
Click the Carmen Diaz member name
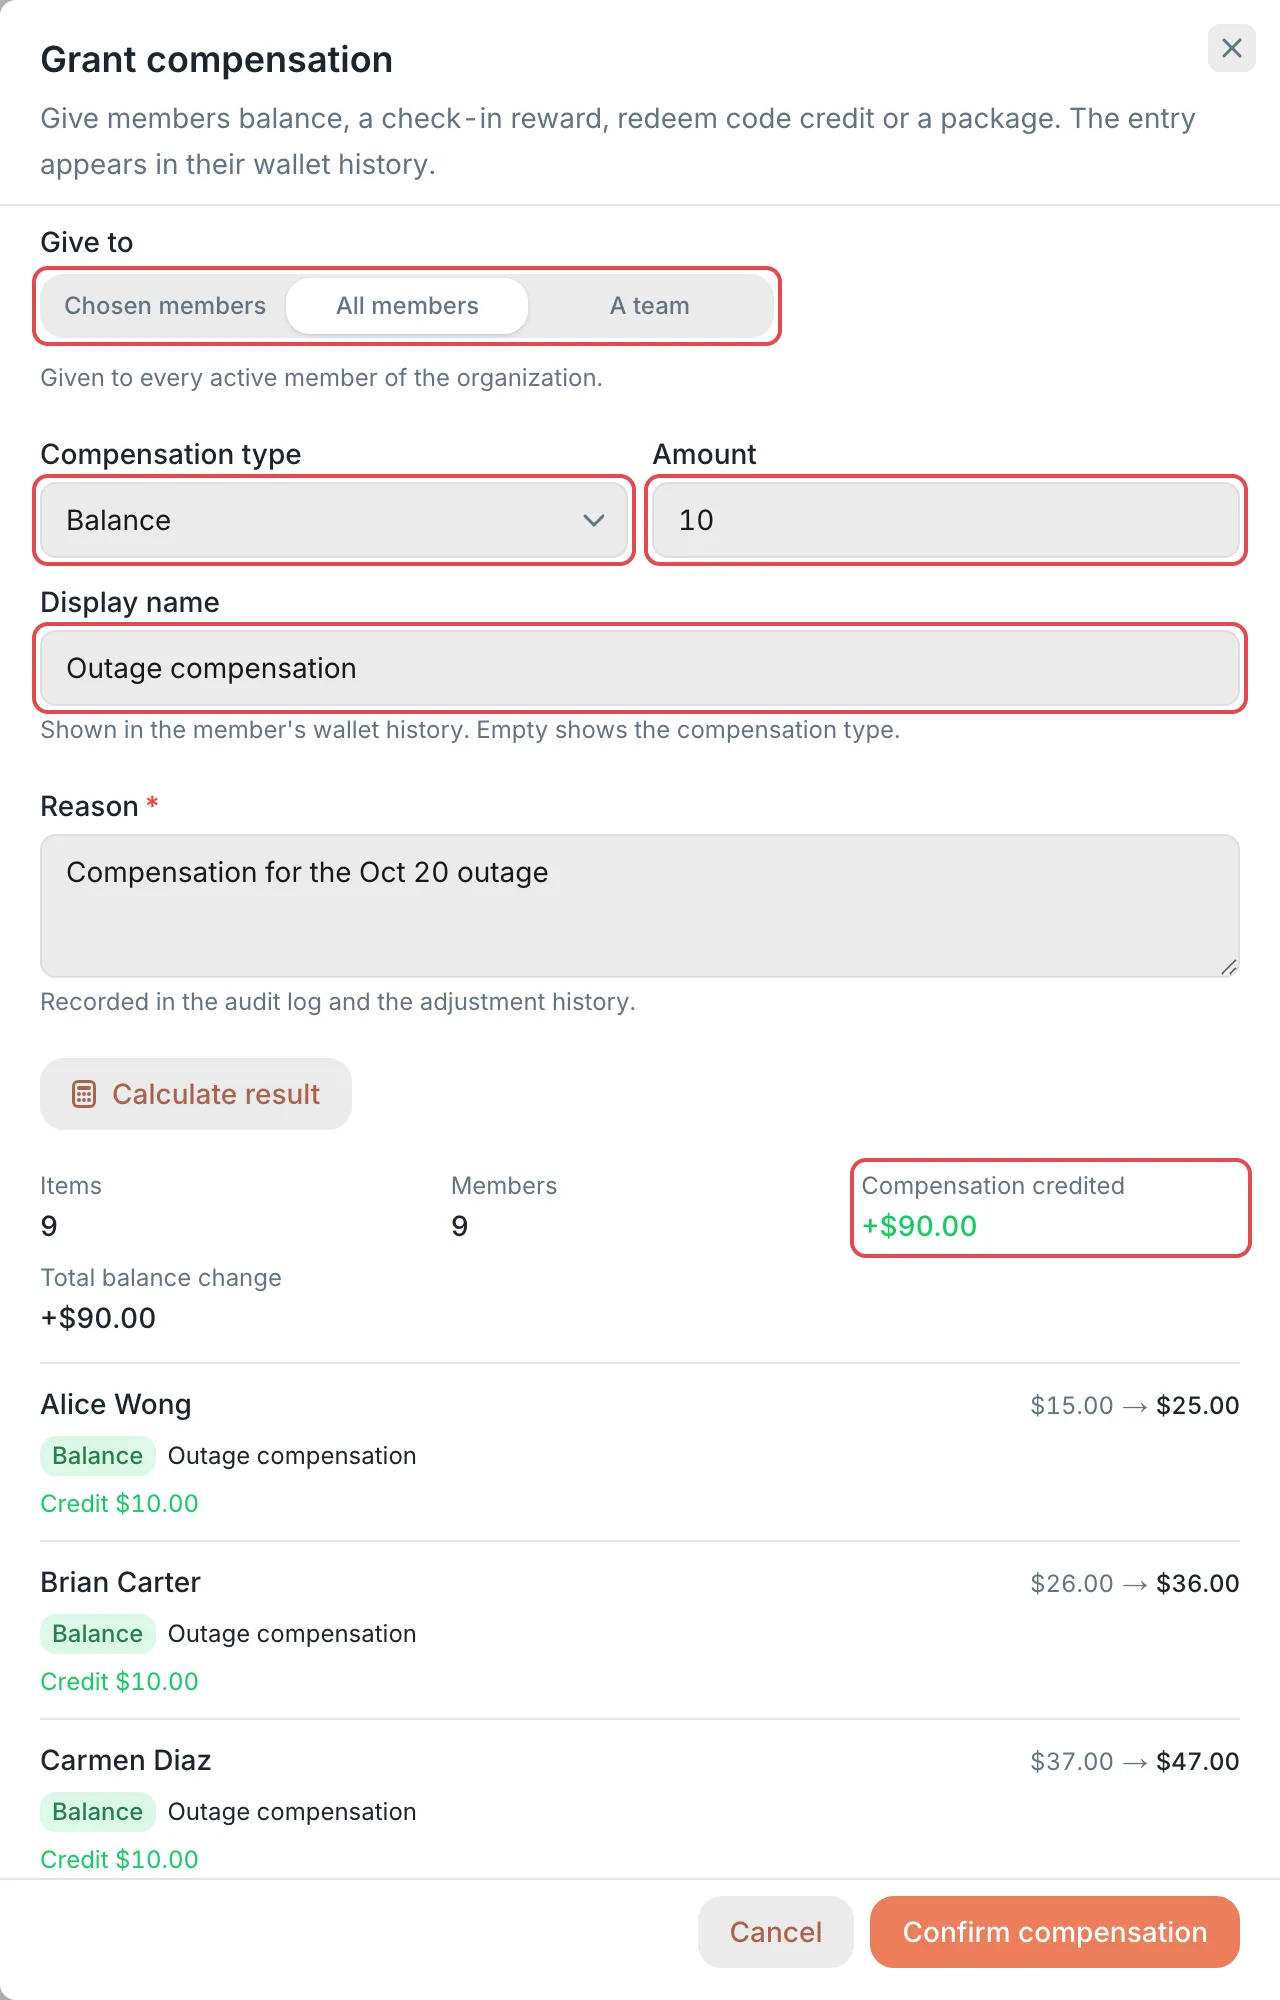126,1761
